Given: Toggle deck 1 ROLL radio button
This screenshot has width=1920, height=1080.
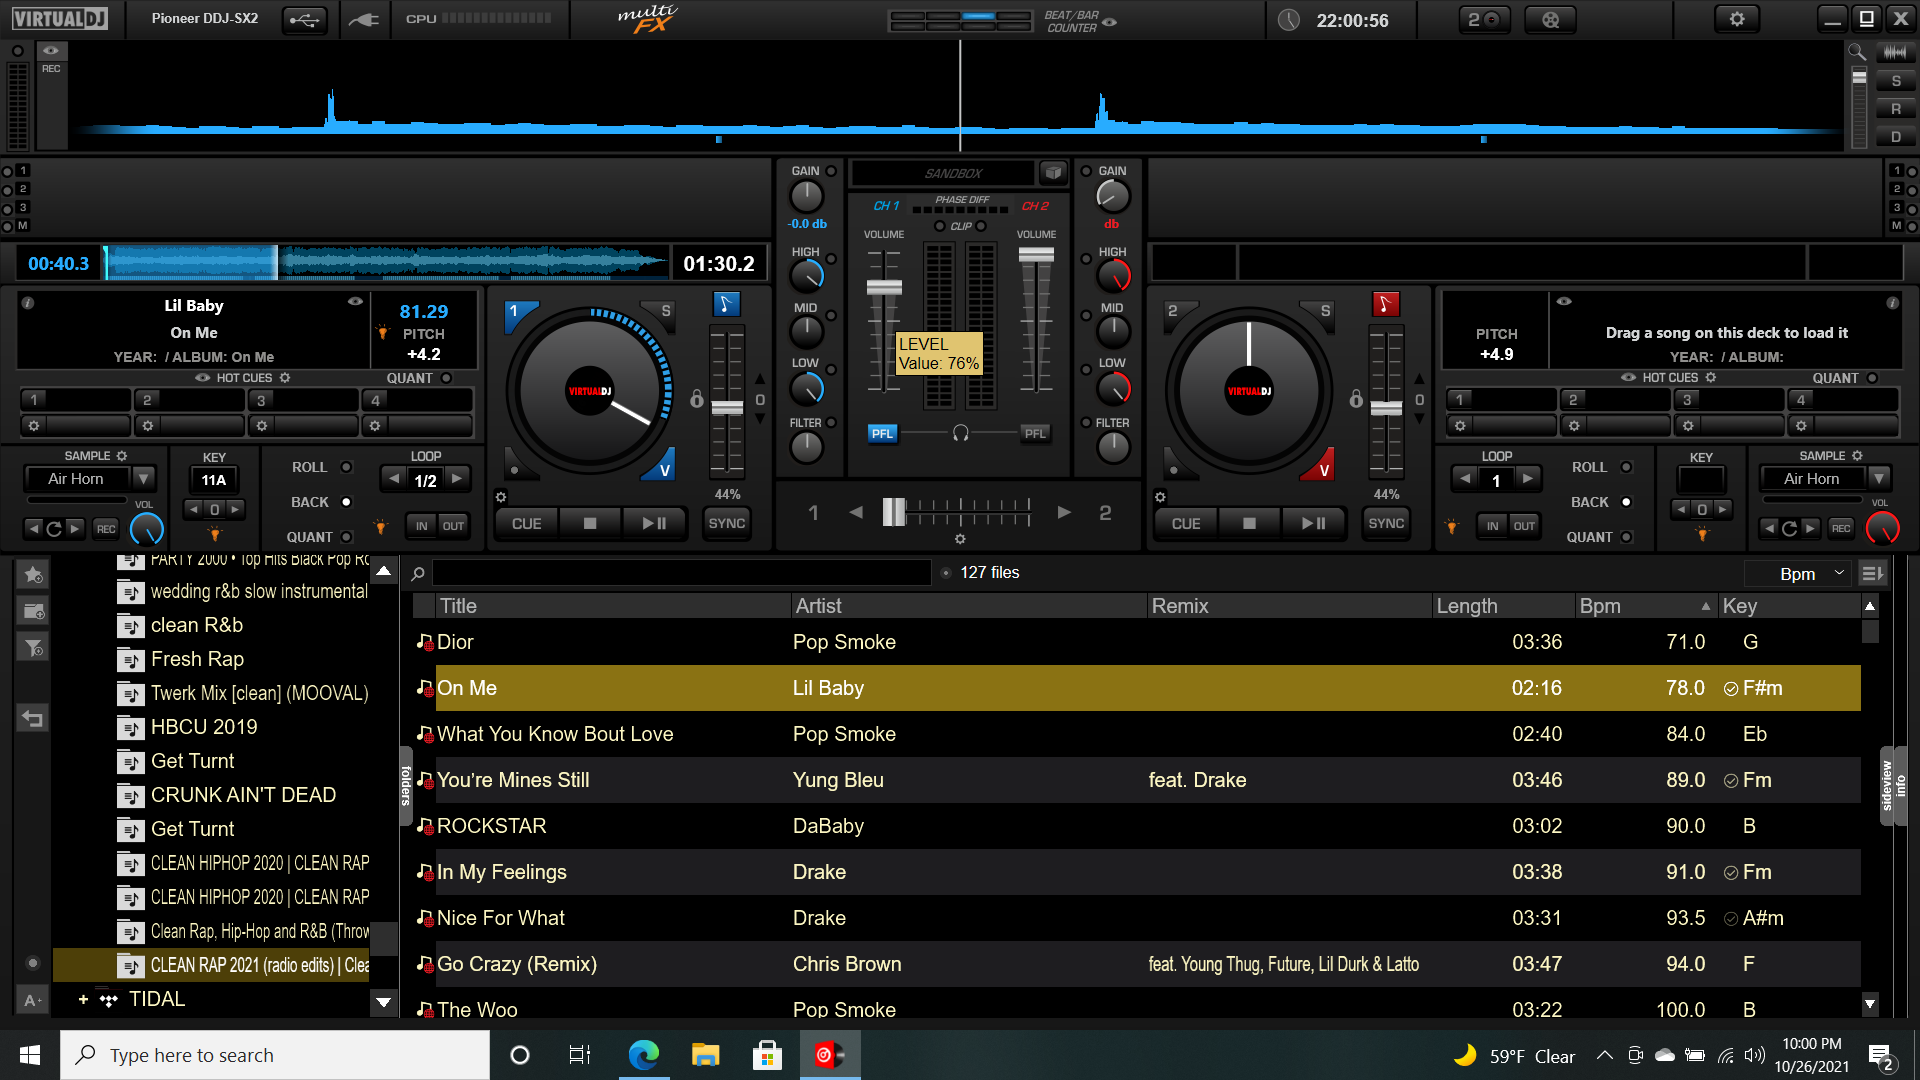Looking at the screenshot, I should [346, 467].
